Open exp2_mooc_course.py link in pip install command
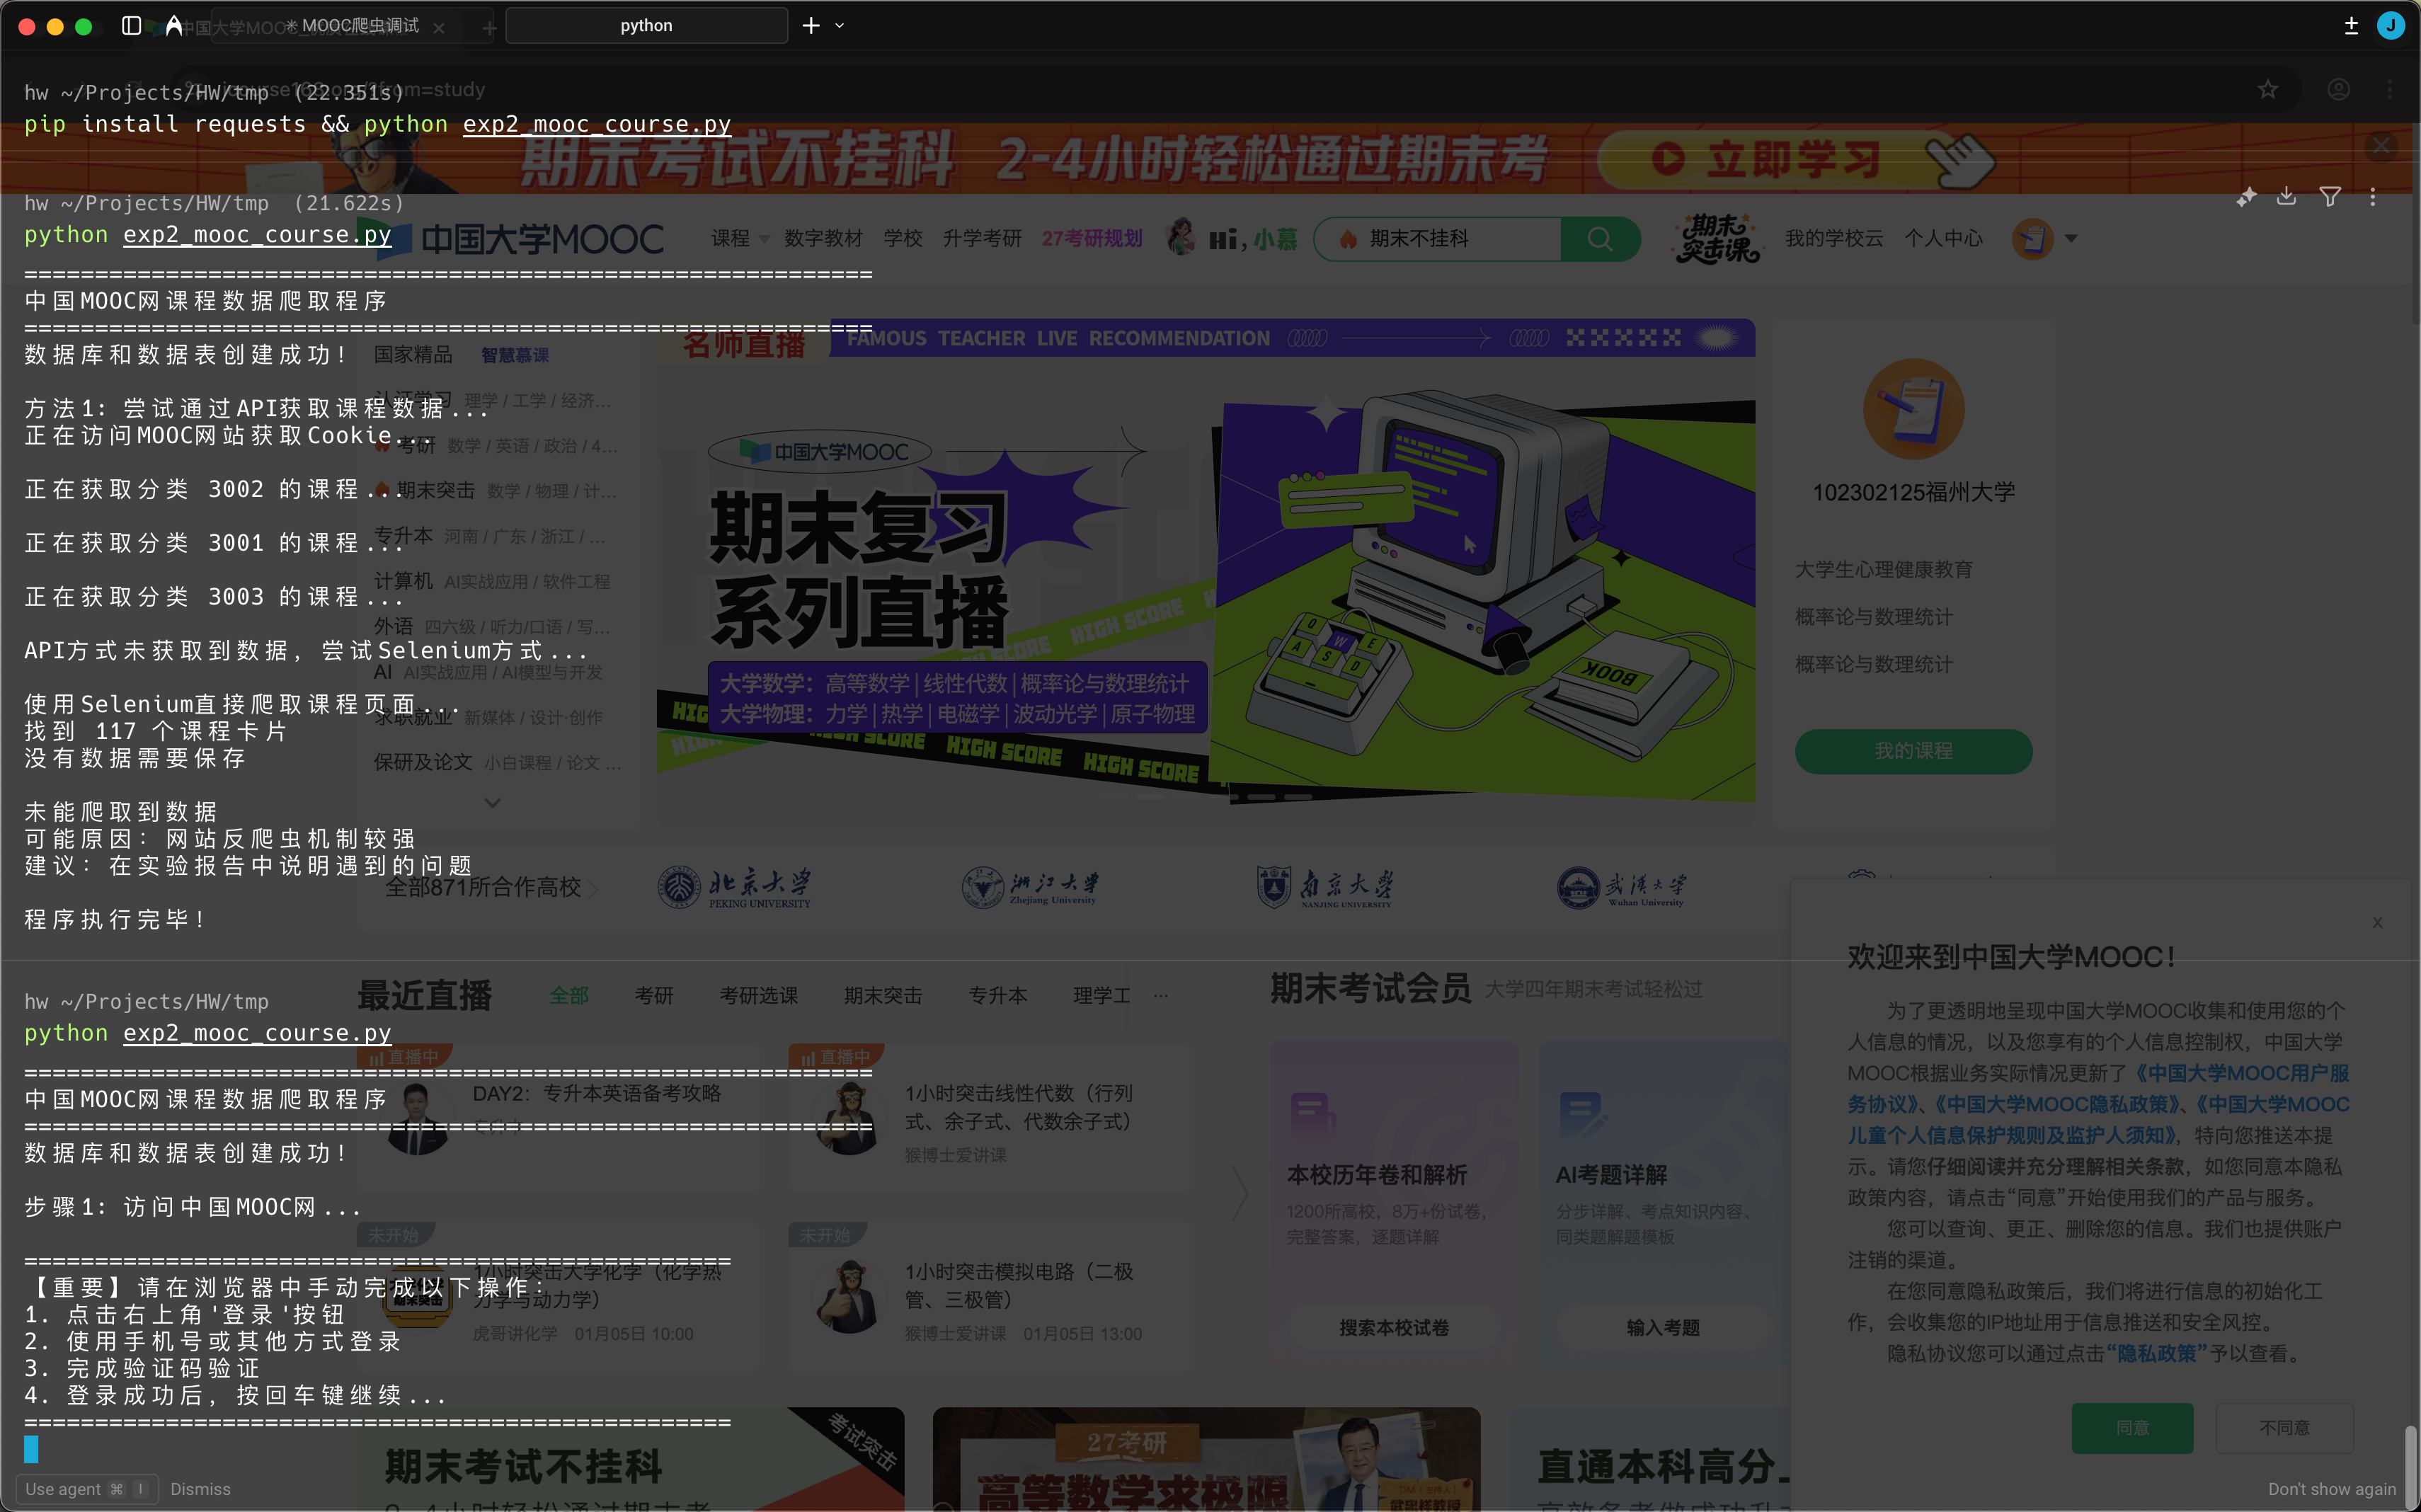This screenshot has width=2421, height=1512. tap(596, 124)
